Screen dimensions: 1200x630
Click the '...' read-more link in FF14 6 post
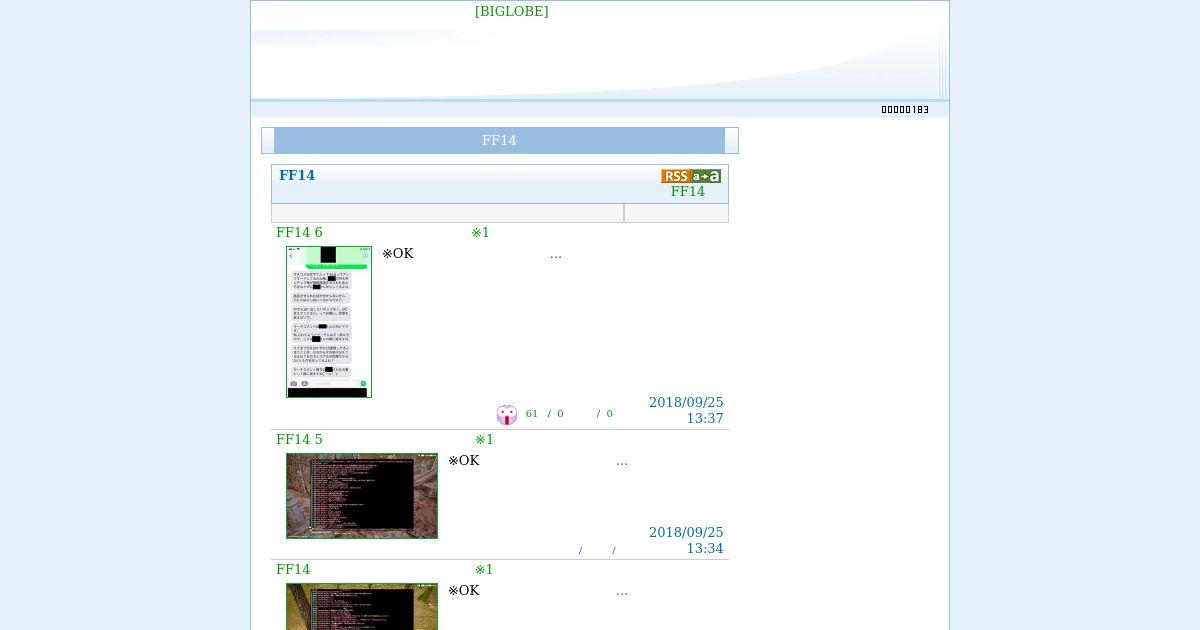click(x=556, y=254)
